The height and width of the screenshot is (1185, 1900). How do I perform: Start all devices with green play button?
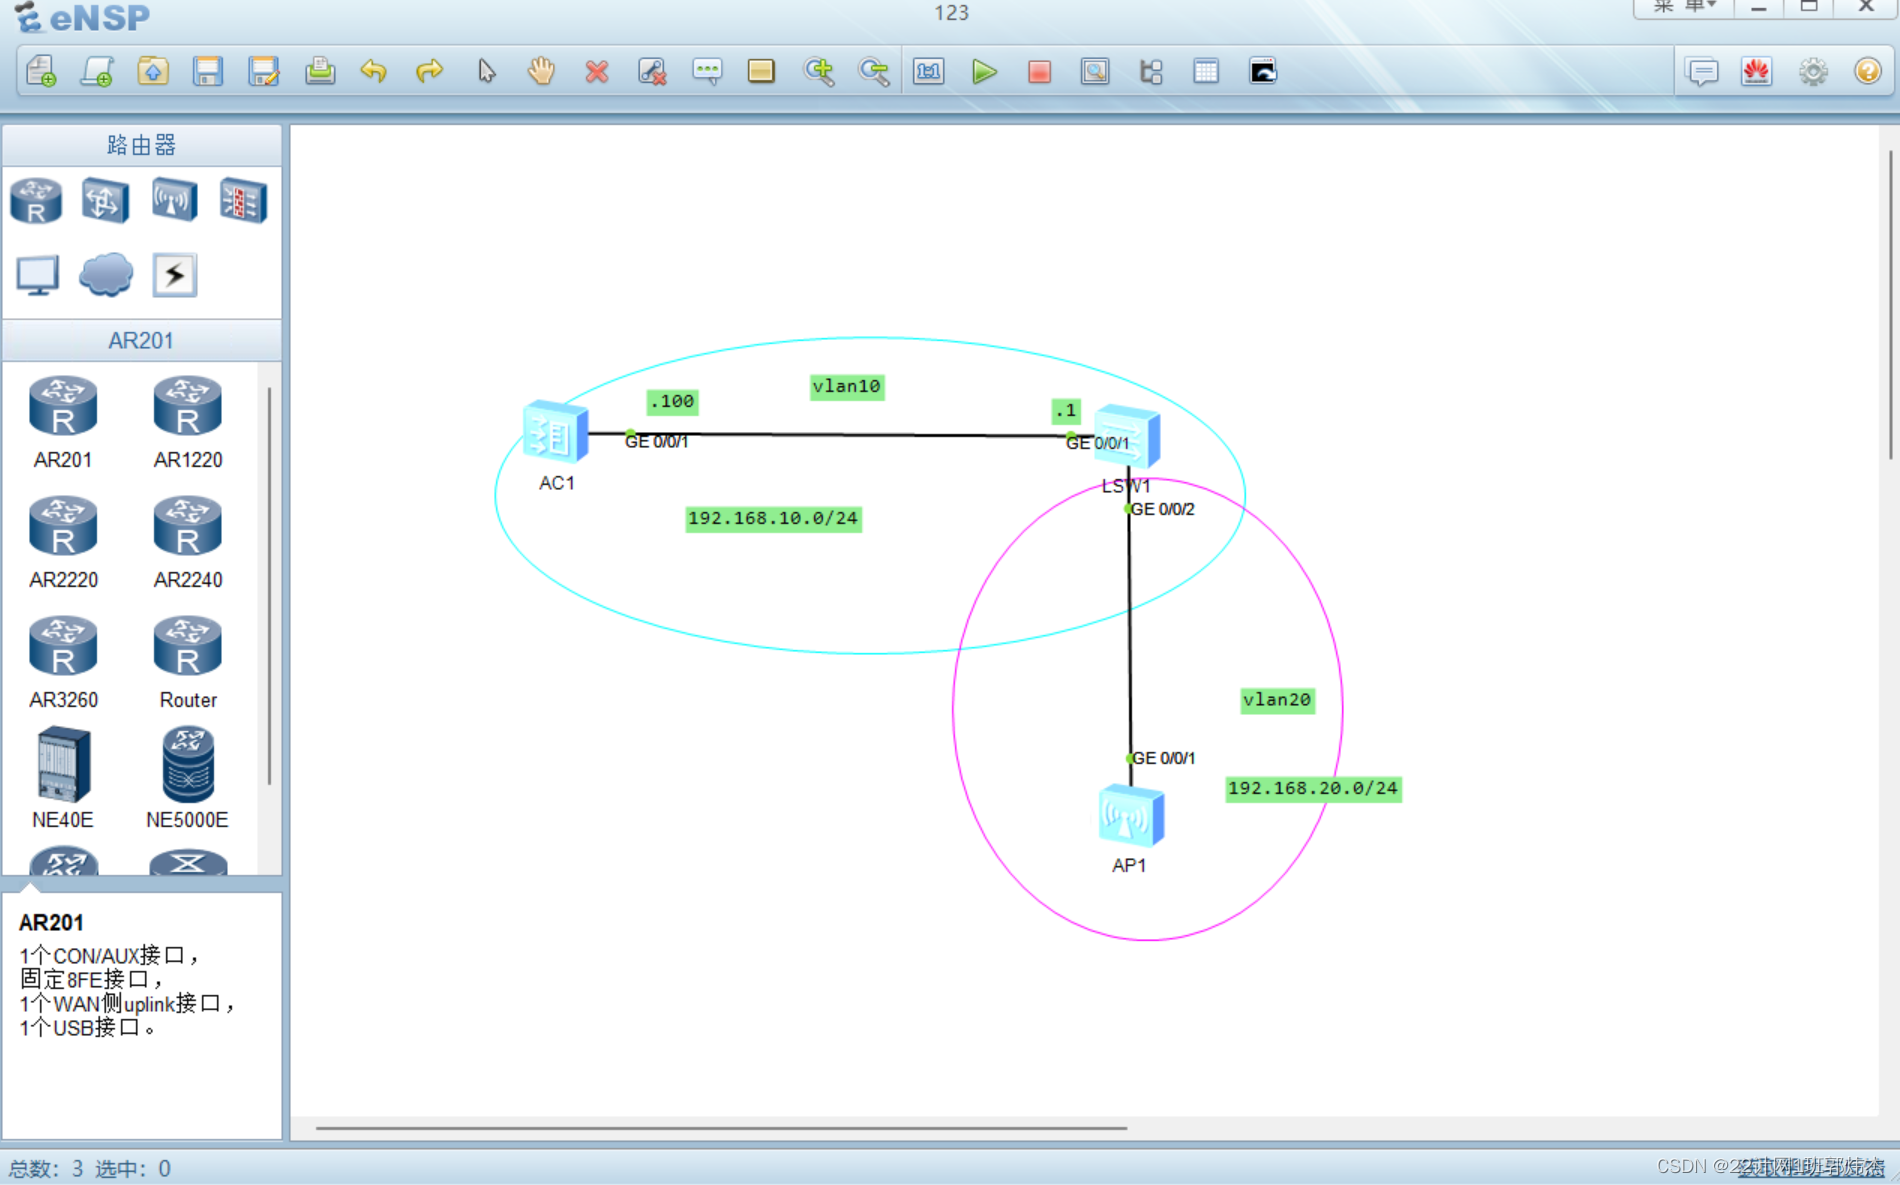pos(985,72)
